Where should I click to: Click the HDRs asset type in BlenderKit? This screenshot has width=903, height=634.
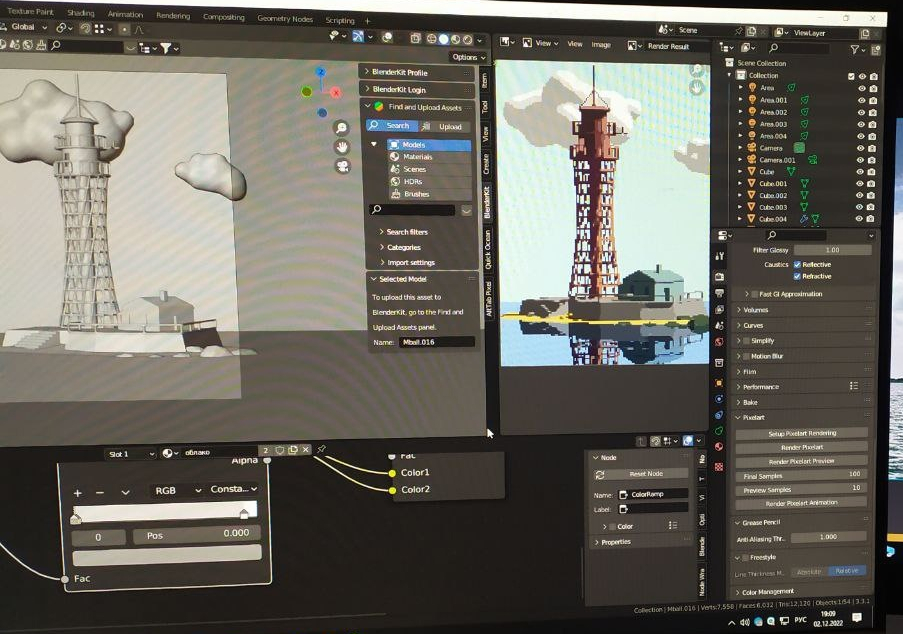[412, 181]
